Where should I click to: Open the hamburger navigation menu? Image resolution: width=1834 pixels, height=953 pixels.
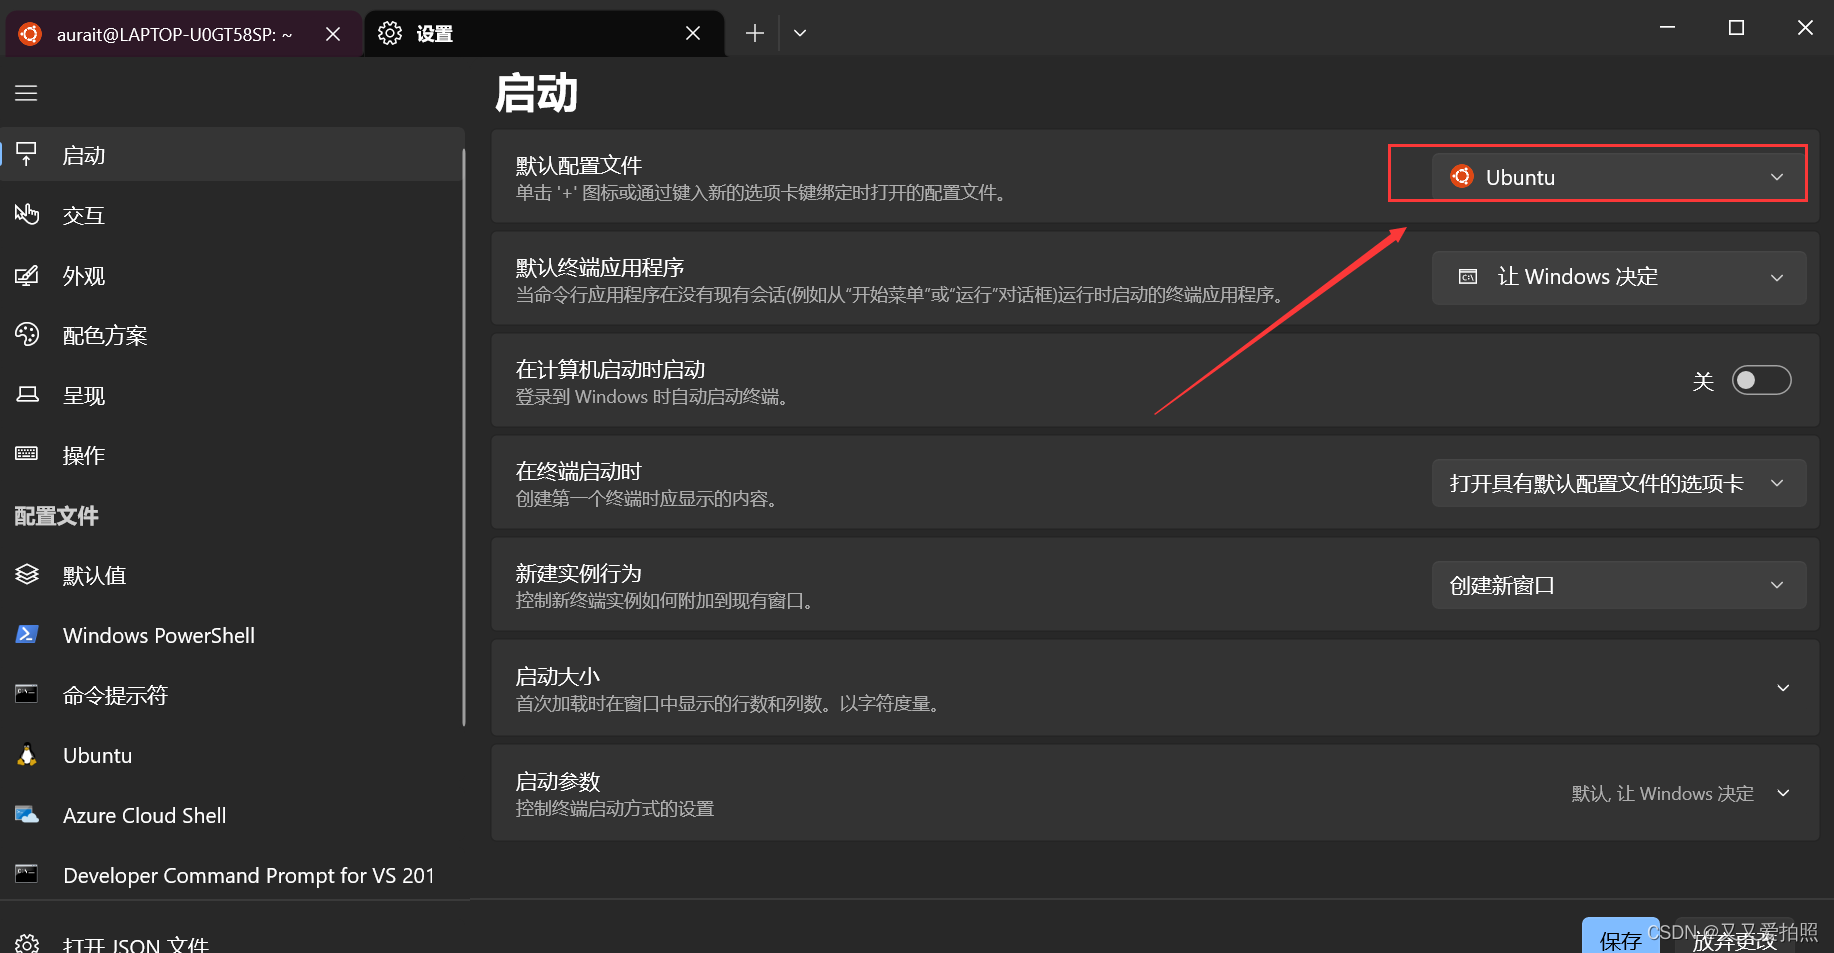click(26, 93)
